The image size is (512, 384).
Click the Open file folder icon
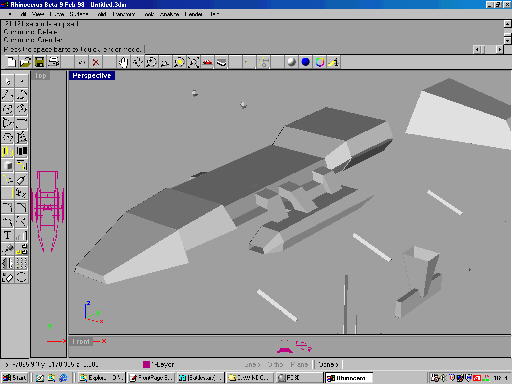pos(25,62)
